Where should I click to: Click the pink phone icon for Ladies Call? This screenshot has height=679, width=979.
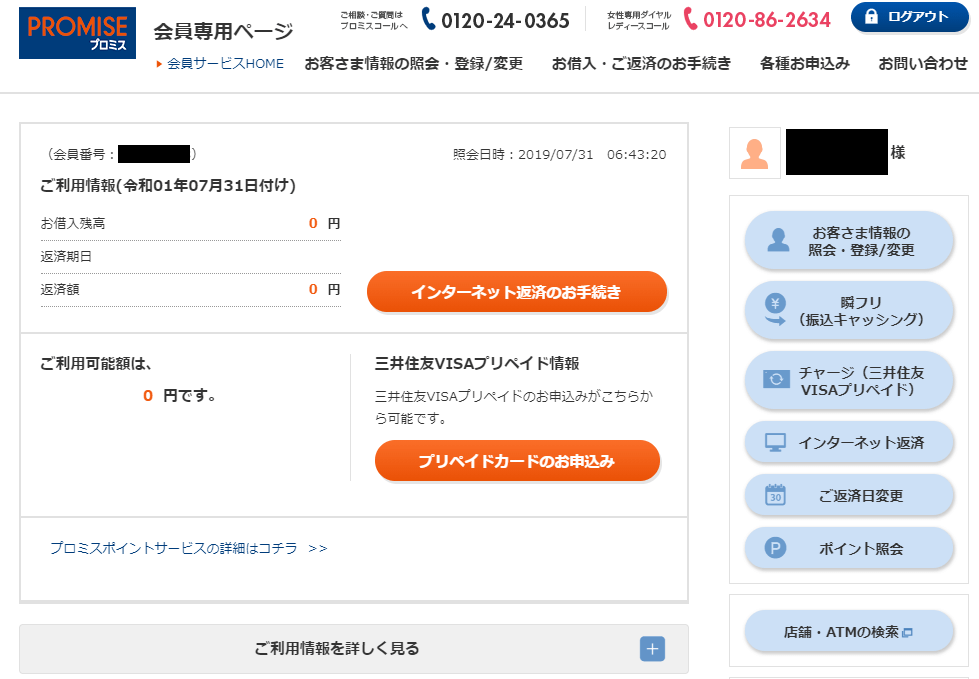pyautogui.click(x=690, y=19)
